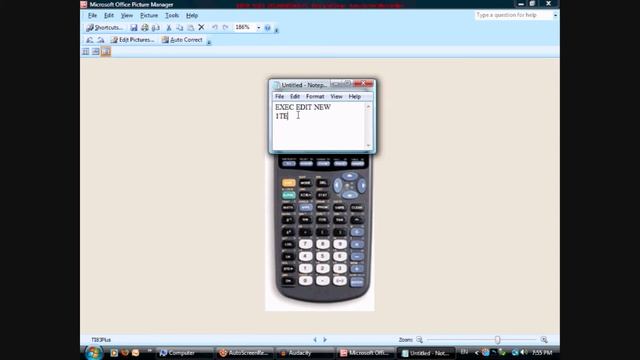Switch to Microsoft Office taskbar button
The height and width of the screenshot is (360, 640).
click(364, 353)
